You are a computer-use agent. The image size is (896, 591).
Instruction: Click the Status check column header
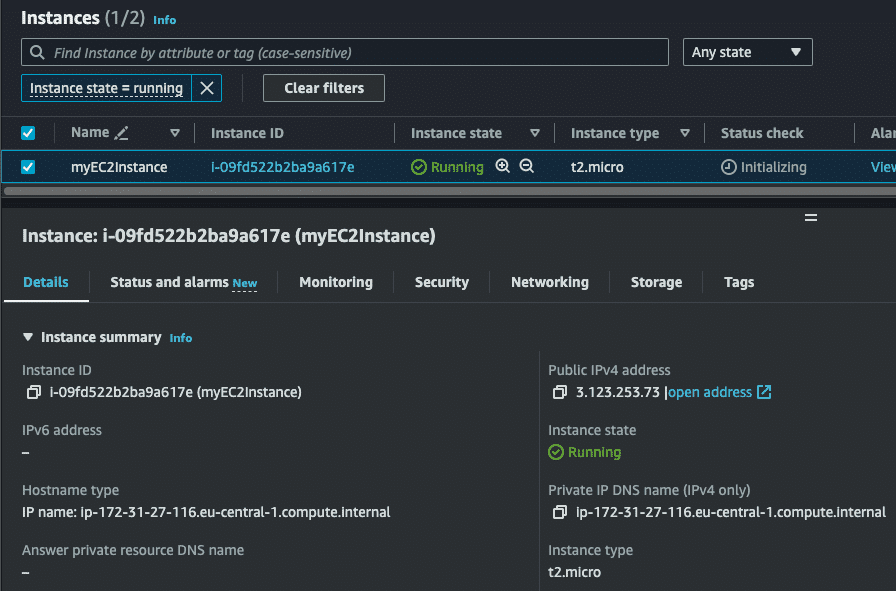762,133
